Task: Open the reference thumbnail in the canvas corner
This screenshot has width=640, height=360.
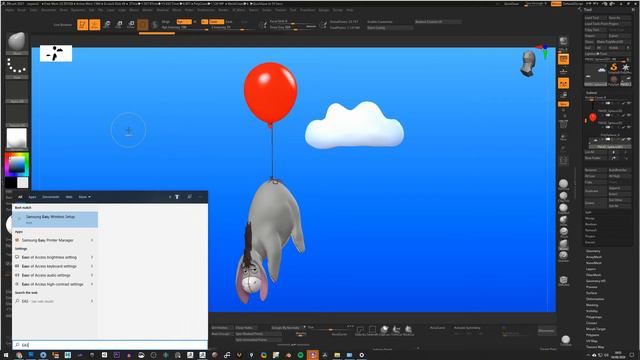Action: [x=56, y=53]
